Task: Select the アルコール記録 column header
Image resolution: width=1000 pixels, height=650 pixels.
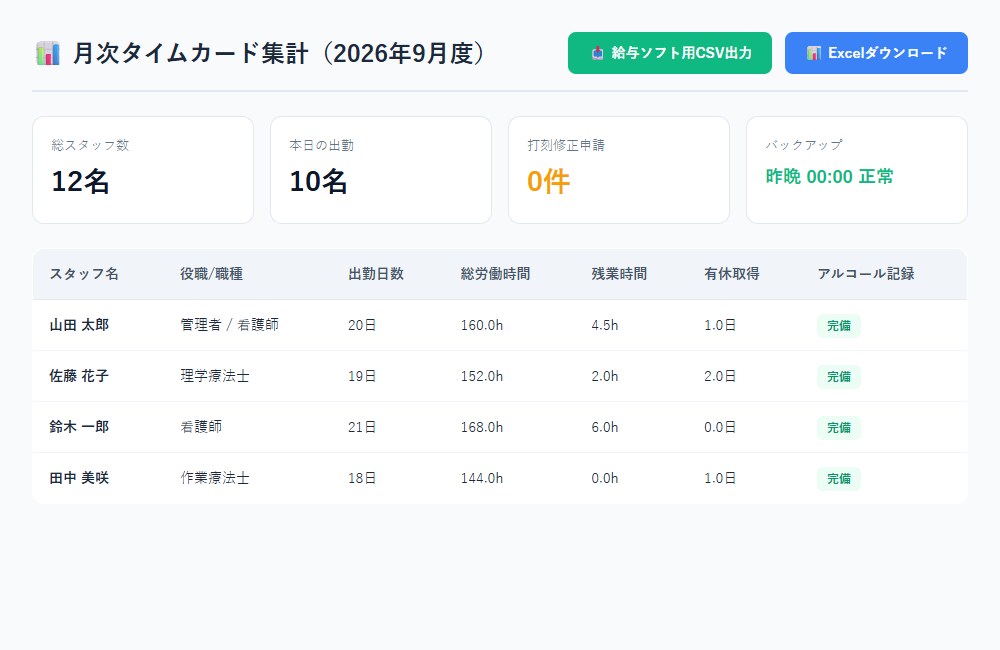Action: pos(866,274)
